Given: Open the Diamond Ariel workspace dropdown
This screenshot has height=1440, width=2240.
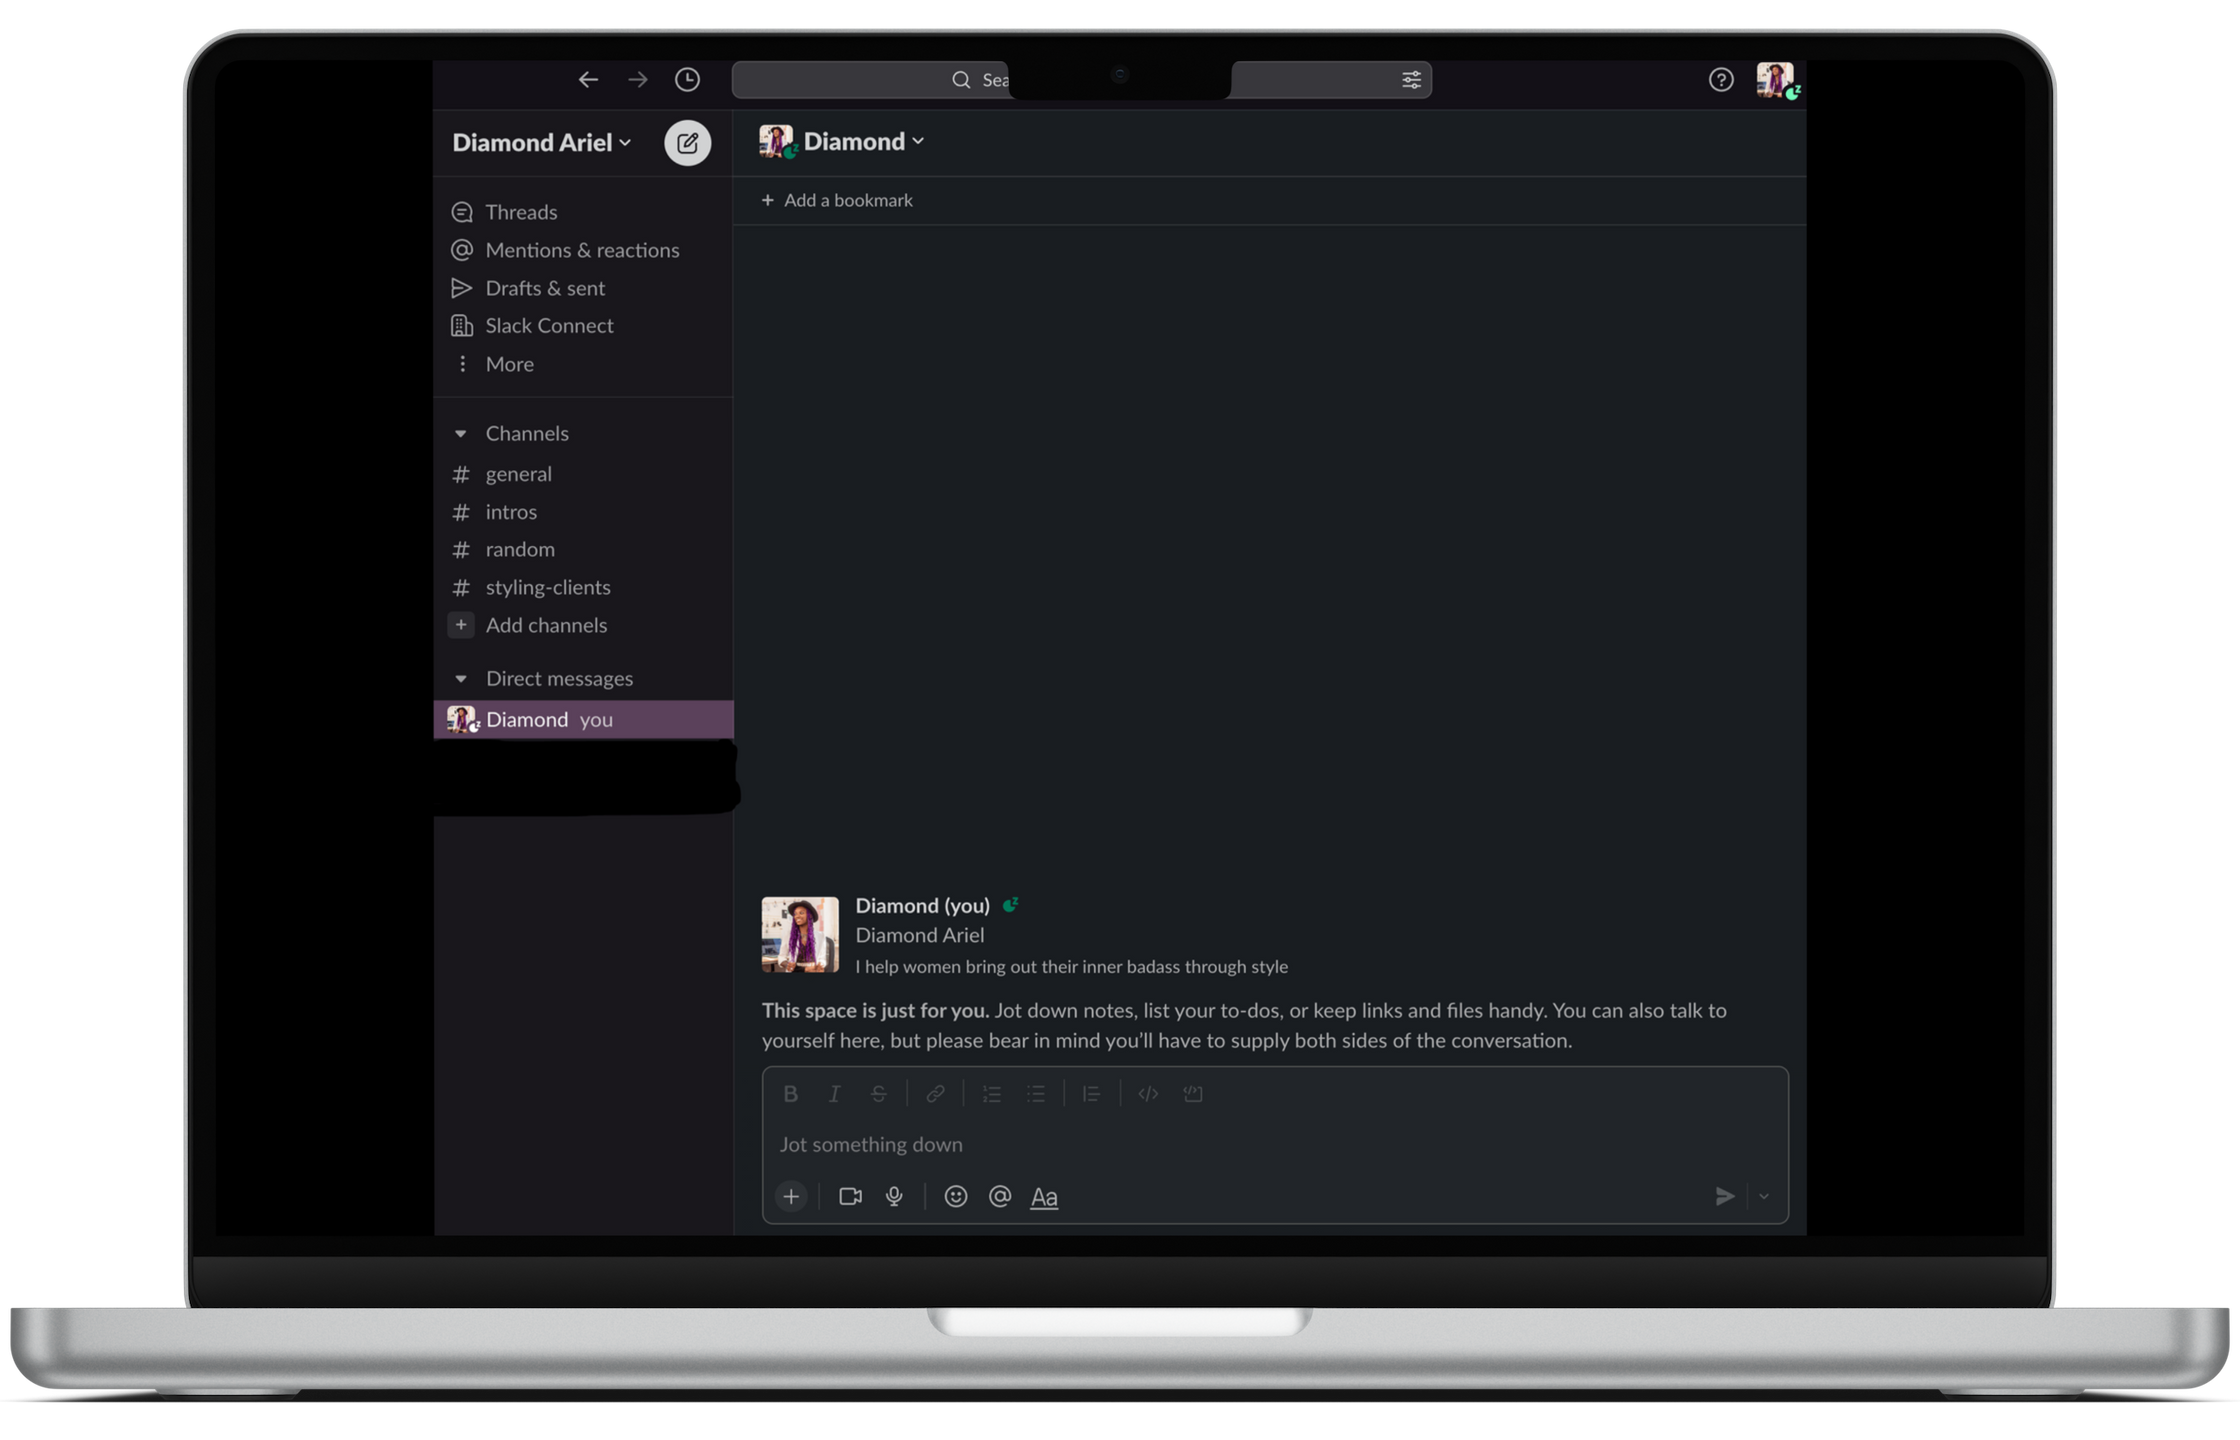Looking at the screenshot, I should tap(541, 143).
